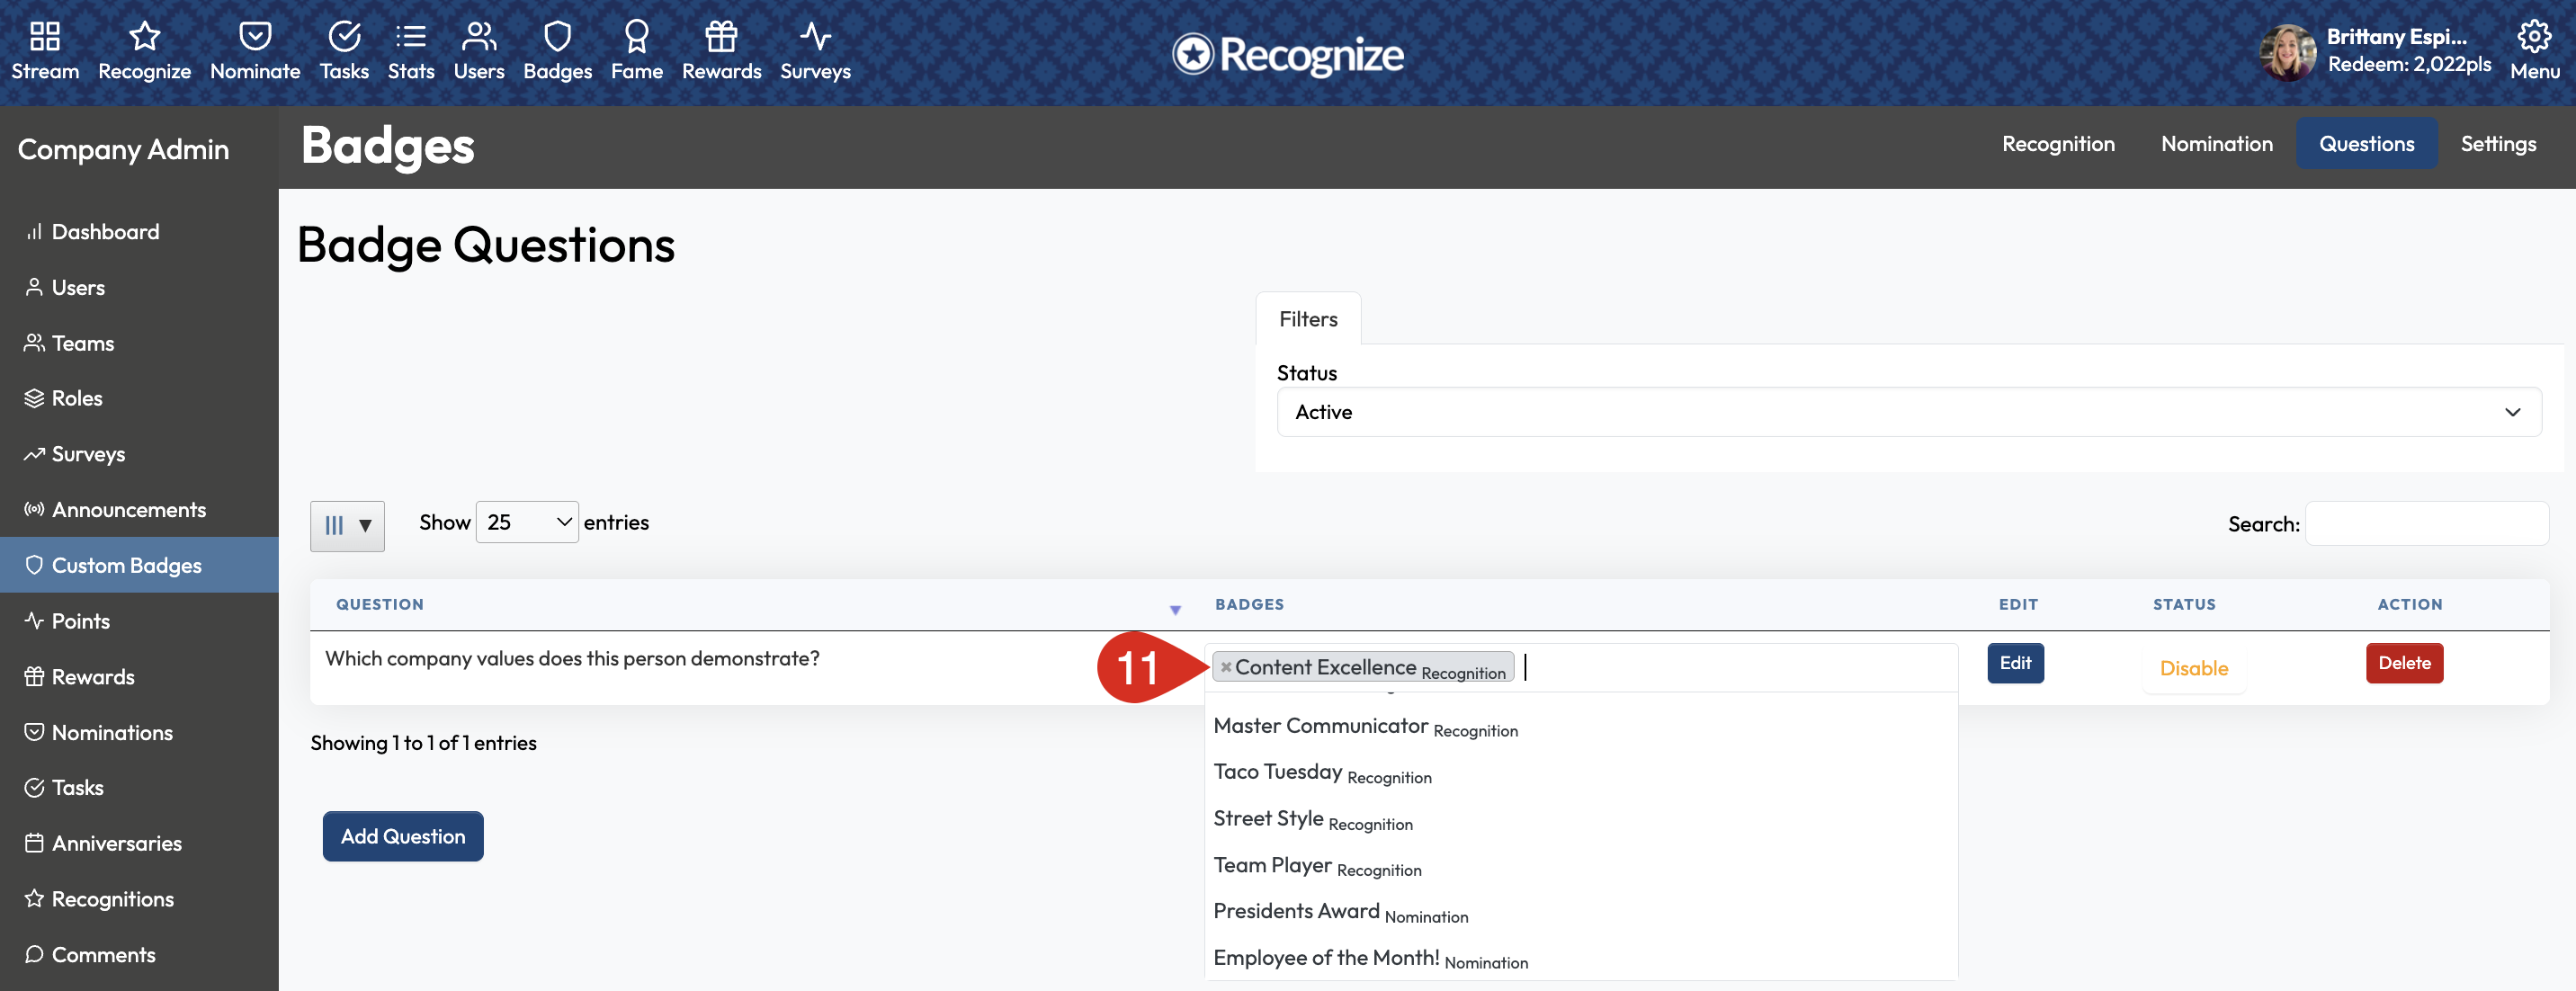This screenshot has height=991, width=2576.
Task: Sort table by Question column arrow
Action: pyautogui.click(x=1175, y=609)
